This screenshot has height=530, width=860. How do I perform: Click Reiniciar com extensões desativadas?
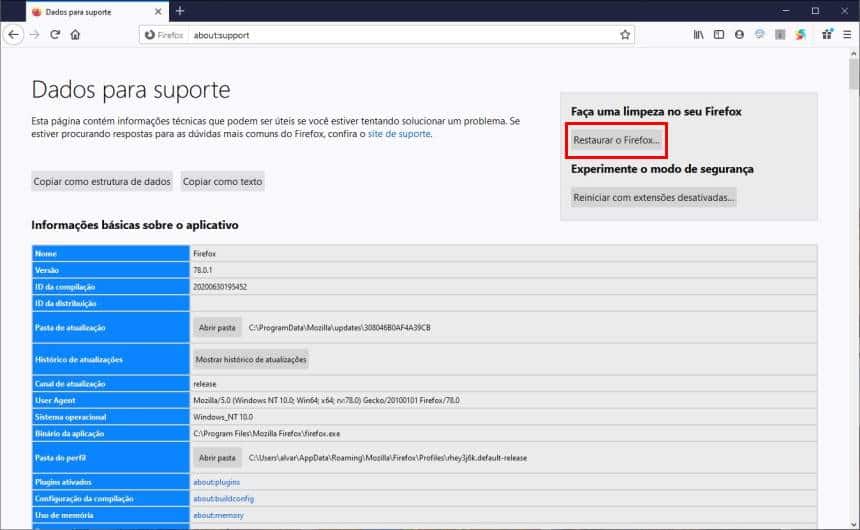pos(653,198)
